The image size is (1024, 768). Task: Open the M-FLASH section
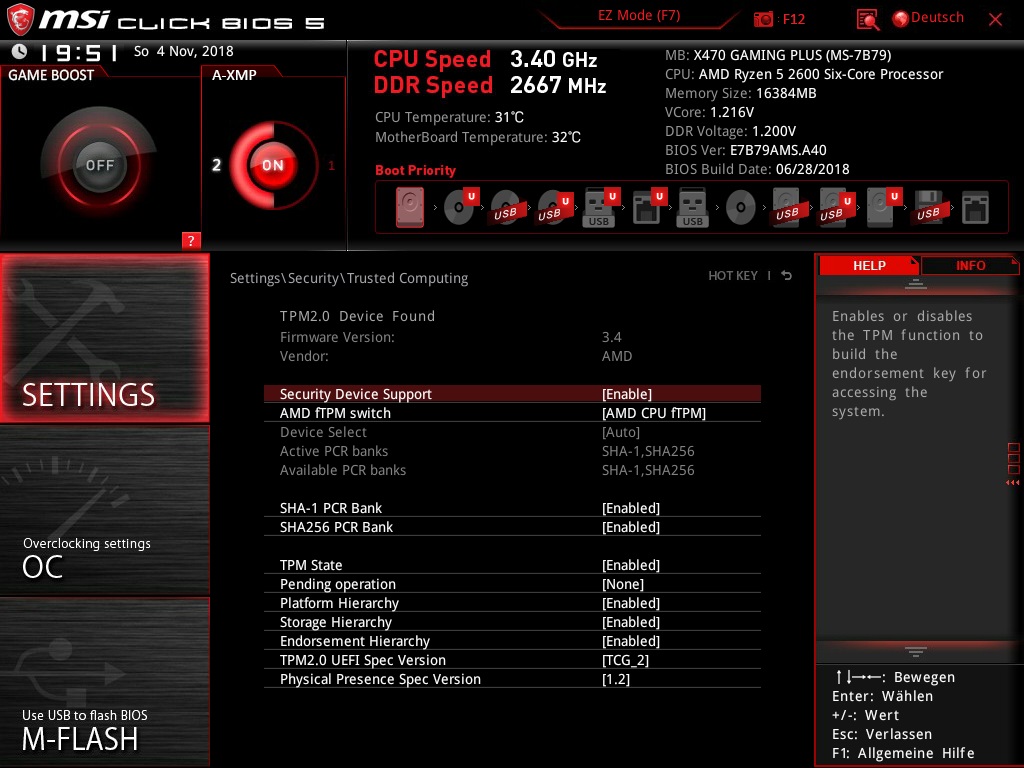click(104, 681)
